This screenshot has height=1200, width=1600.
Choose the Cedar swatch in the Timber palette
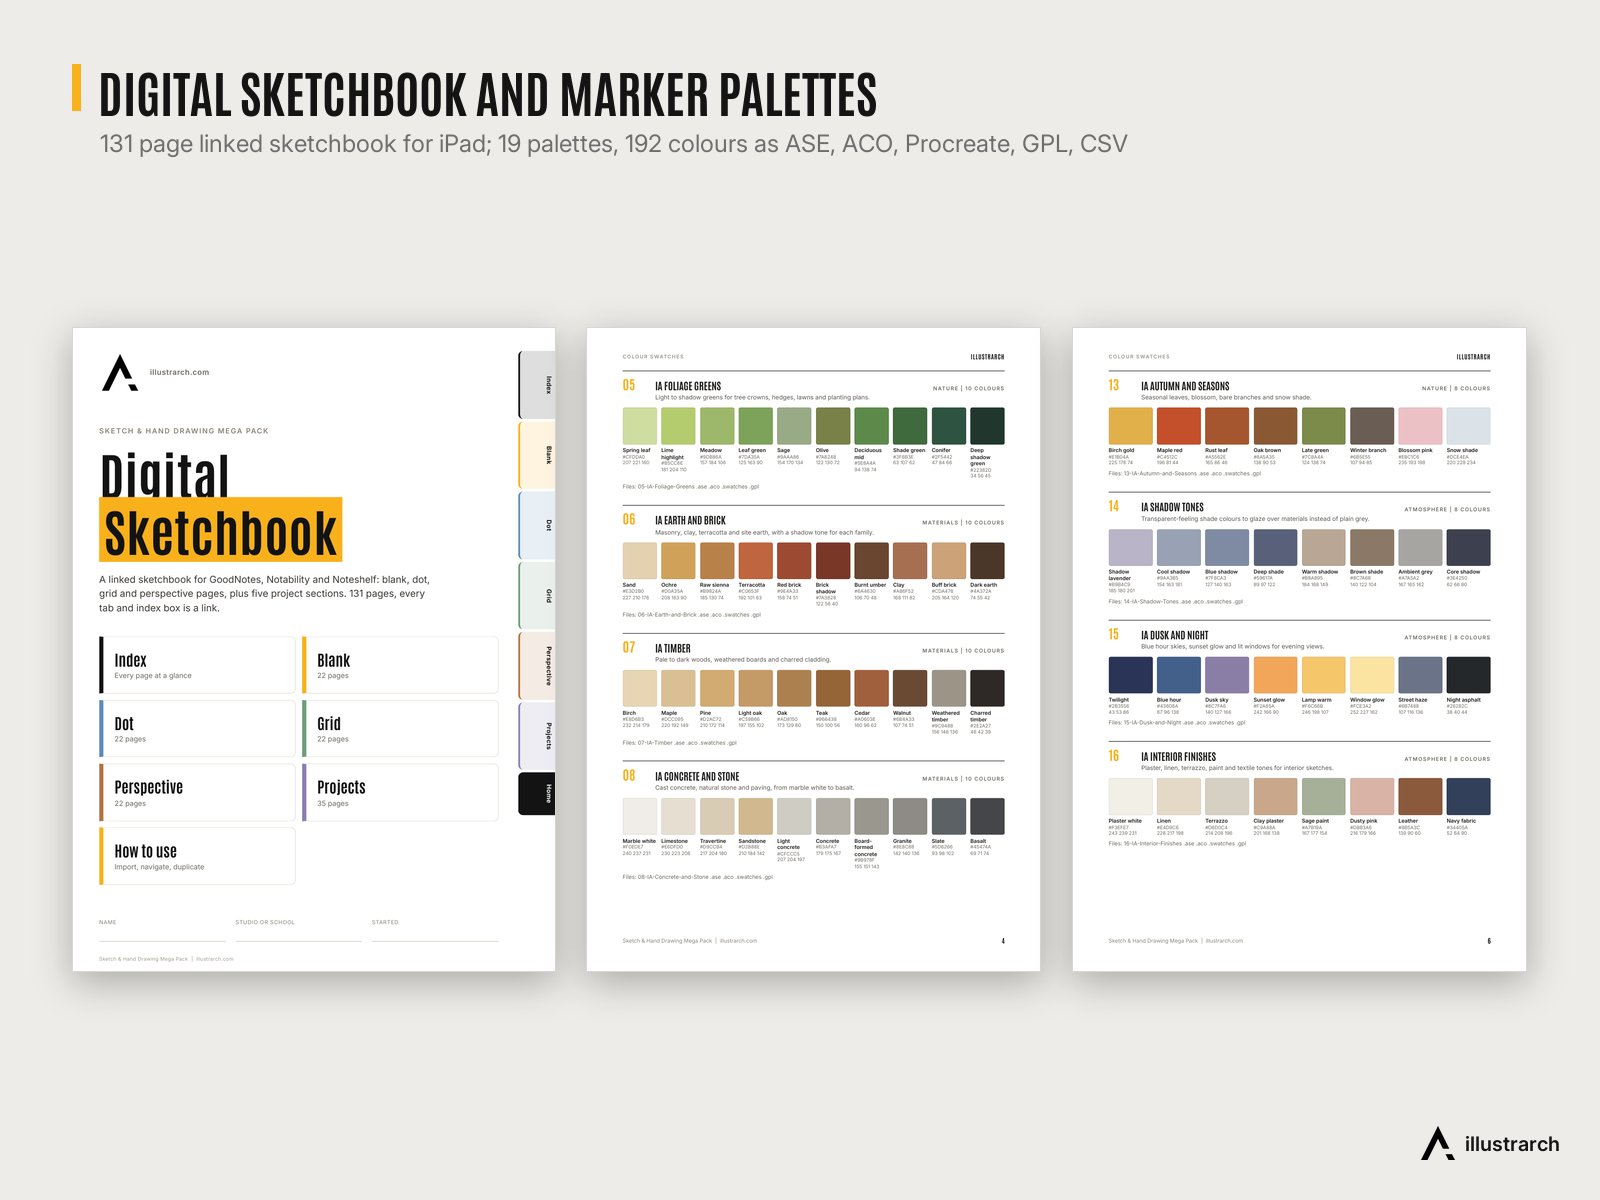coord(871,688)
